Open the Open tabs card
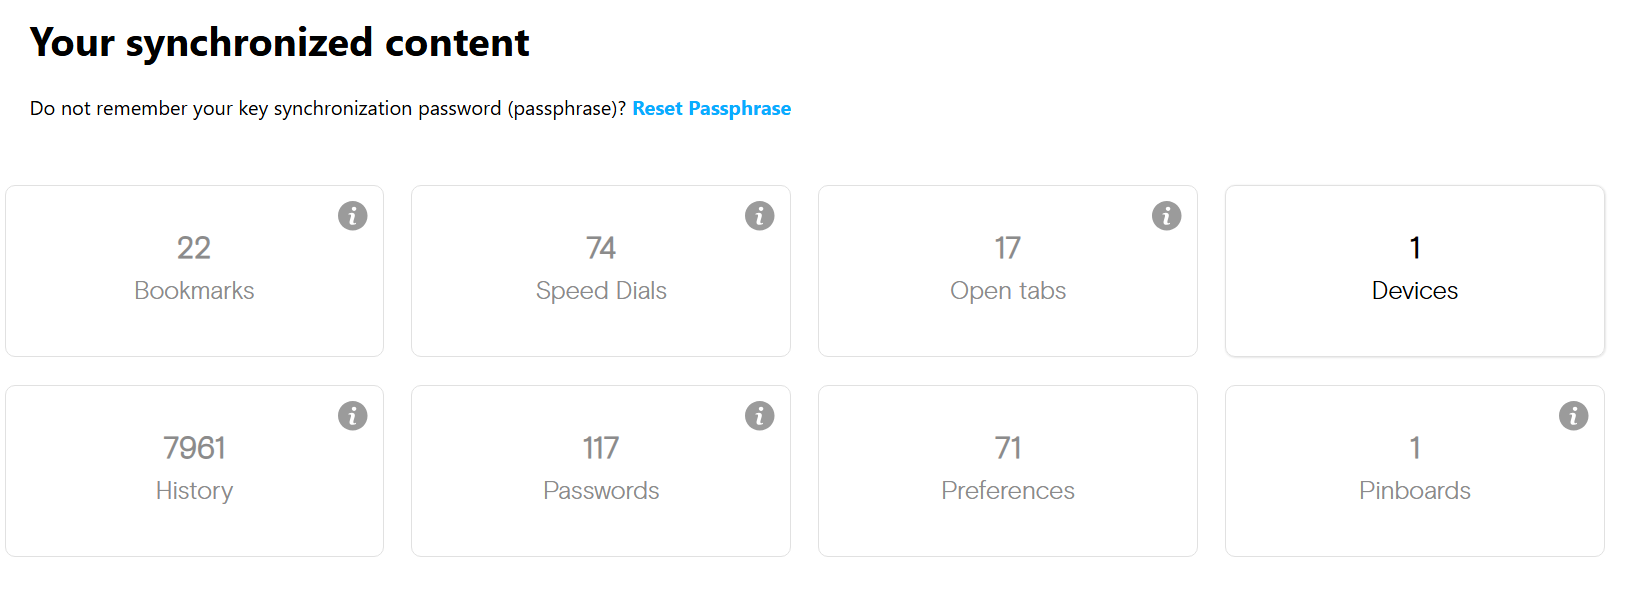The width and height of the screenshot is (1641, 614). coord(1007,271)
